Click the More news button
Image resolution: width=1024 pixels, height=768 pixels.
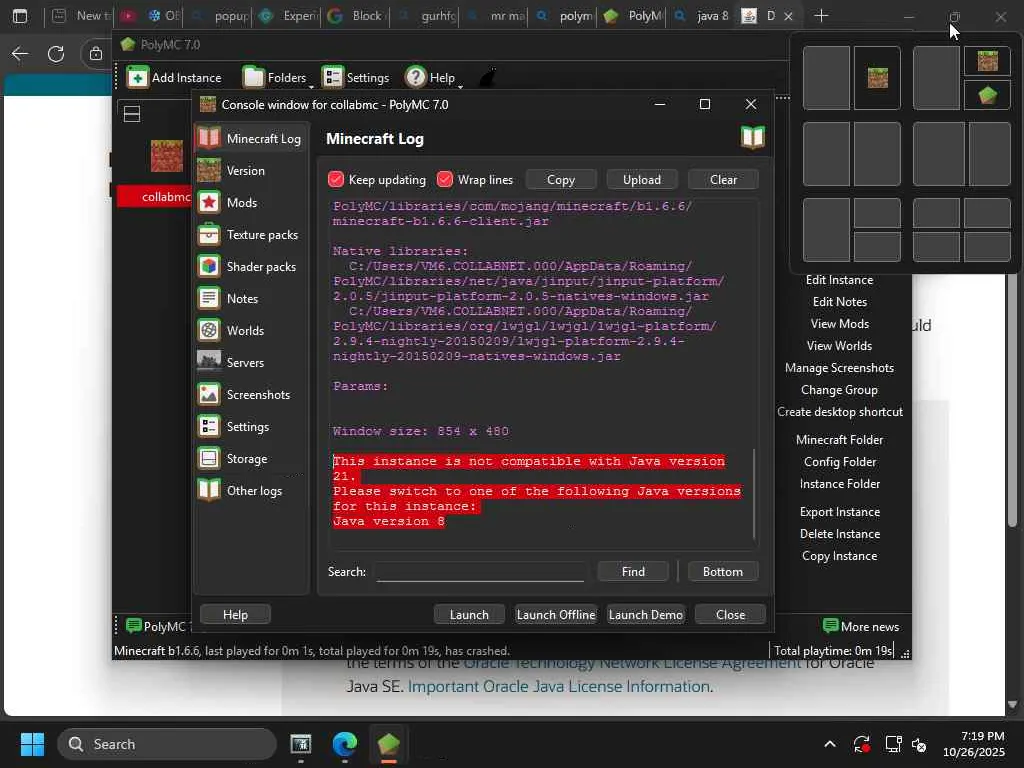click(861, 626)
